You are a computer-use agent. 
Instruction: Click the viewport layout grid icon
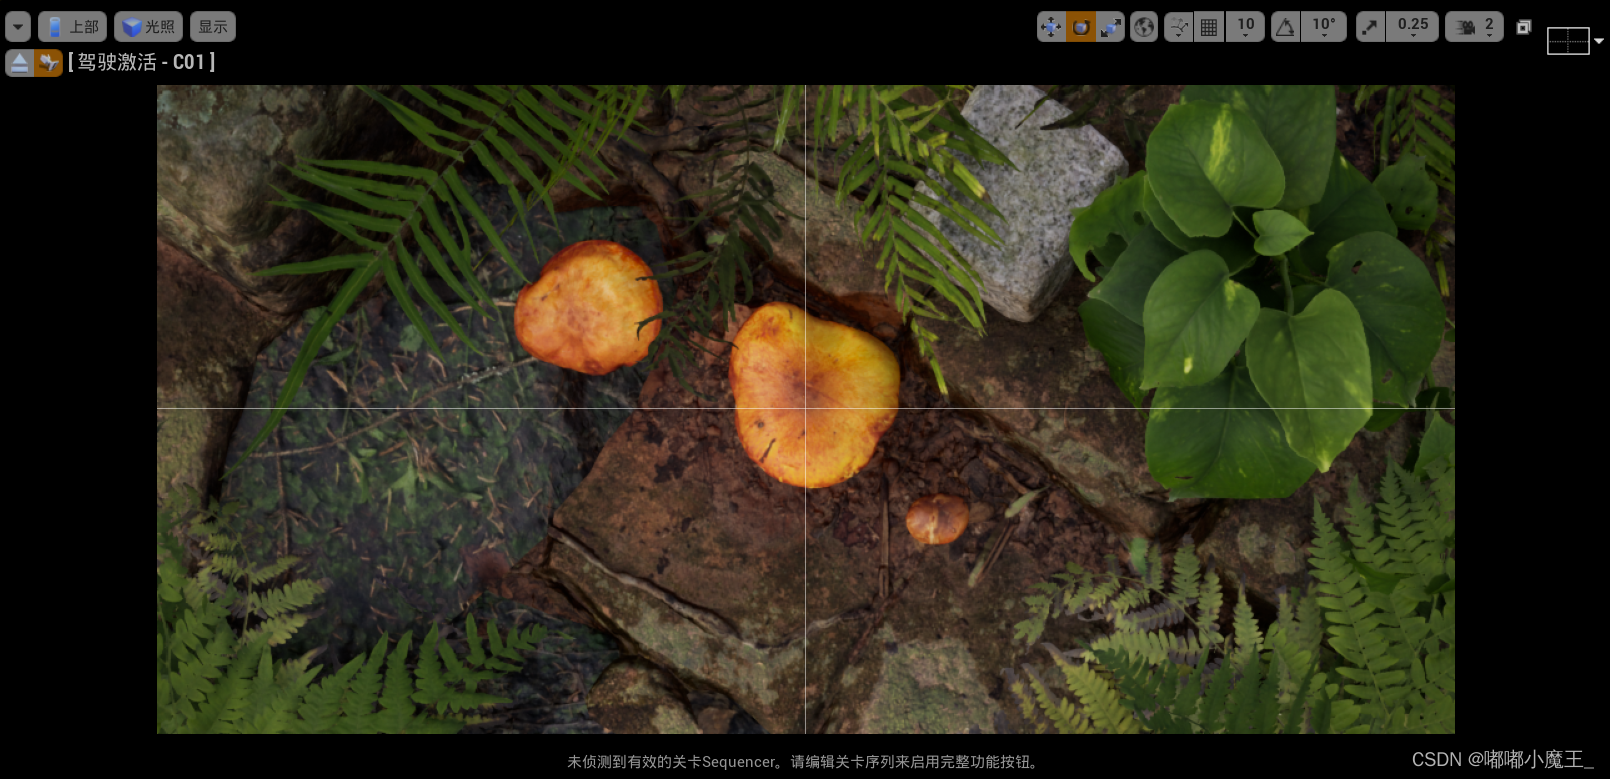pos(1568,41)
